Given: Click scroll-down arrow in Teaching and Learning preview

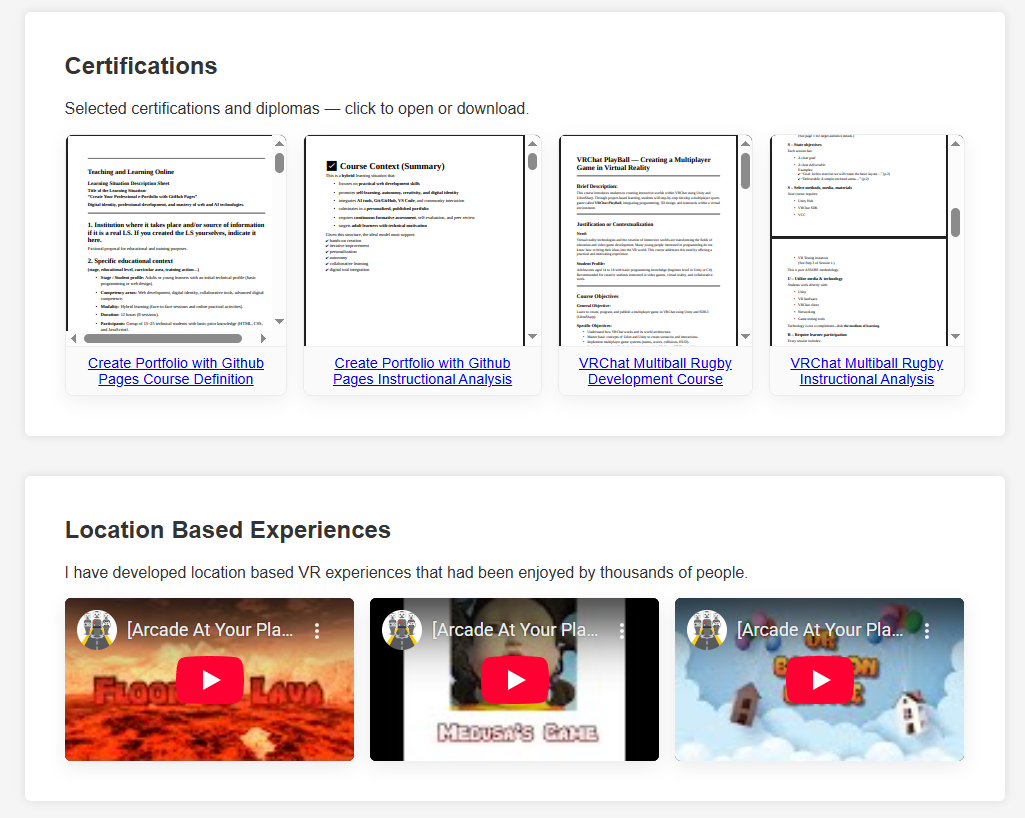Looking at the screenshot, I should pyautogui.click(x=280, y=322).
